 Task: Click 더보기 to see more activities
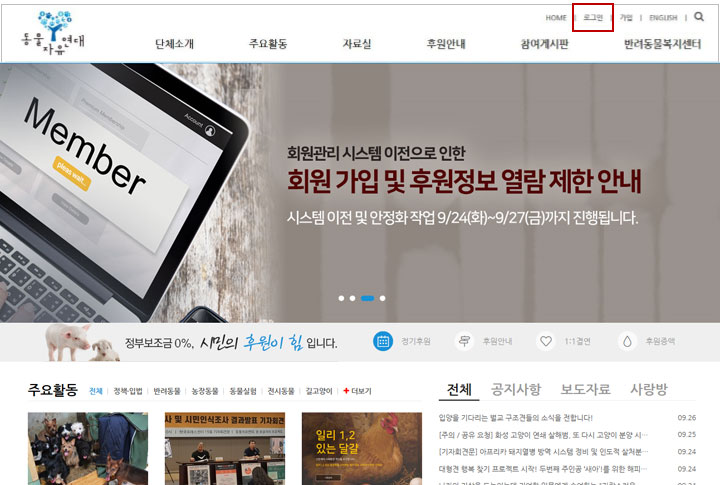(361, 391)
